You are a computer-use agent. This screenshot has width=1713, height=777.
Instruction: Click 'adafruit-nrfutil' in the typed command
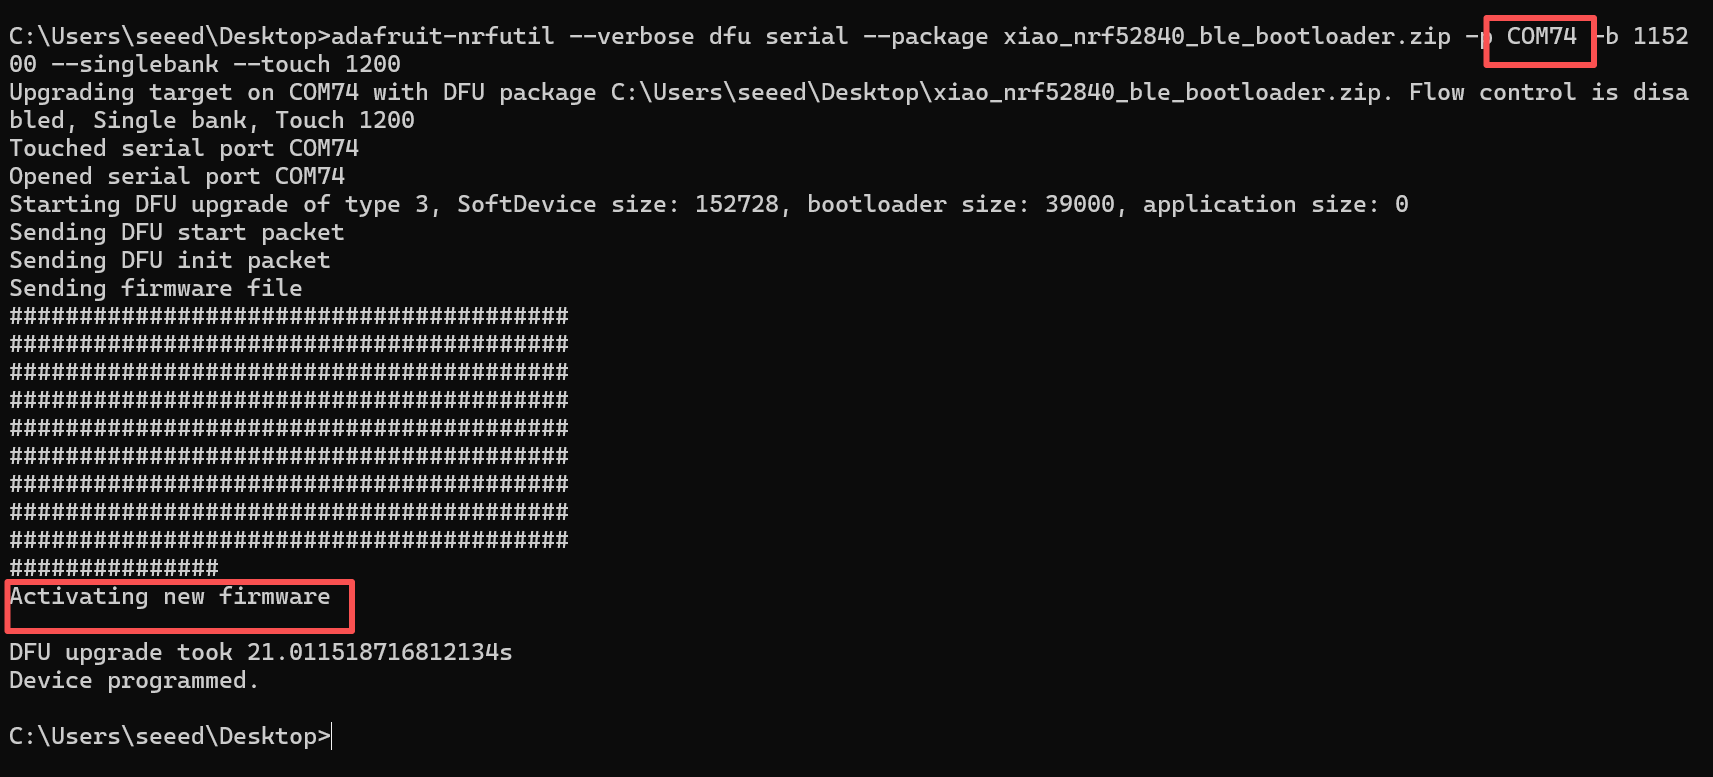pyautogui.click(x=442, y=37)
